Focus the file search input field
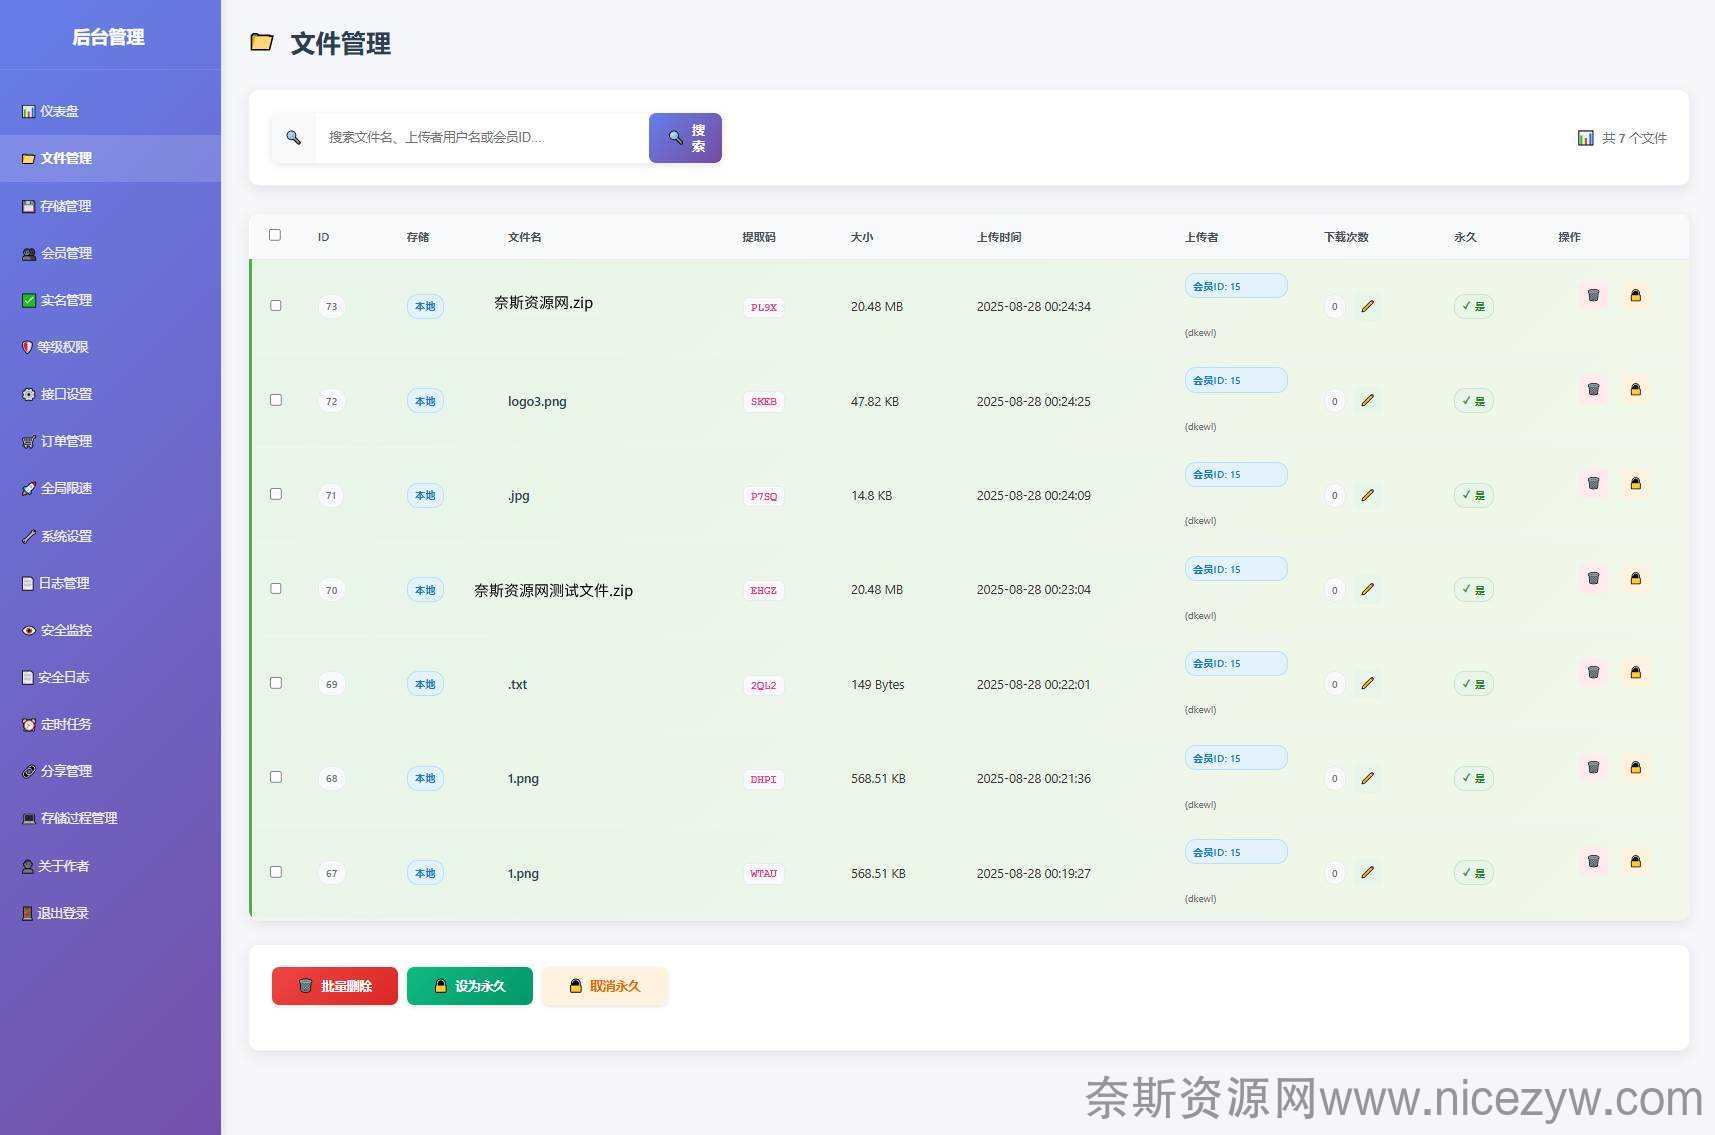Image resolution: width=1715 pixels, height=1135 pixels. pyautogui.click(x=480, y=137)
